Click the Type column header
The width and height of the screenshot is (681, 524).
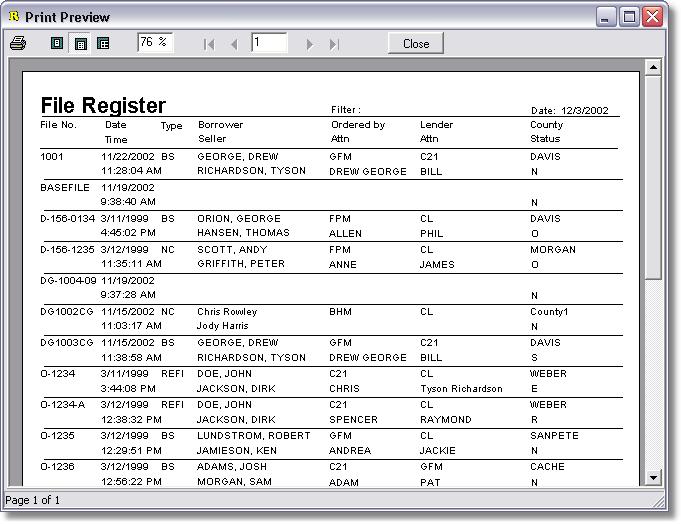click(x=172, y=126)
